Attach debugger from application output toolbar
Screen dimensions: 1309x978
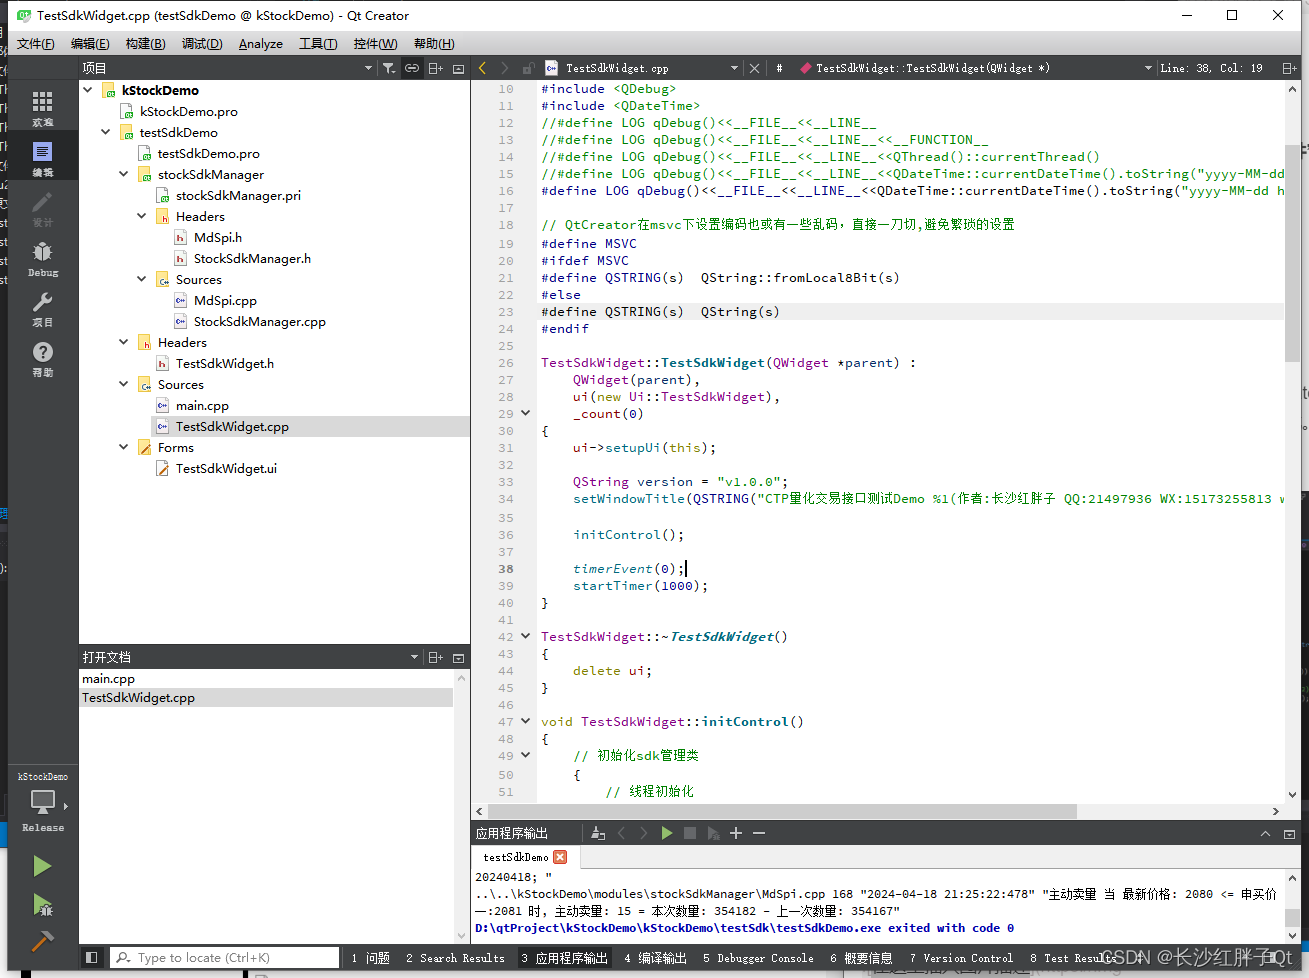pyautogui.click(x=713, y=833)
